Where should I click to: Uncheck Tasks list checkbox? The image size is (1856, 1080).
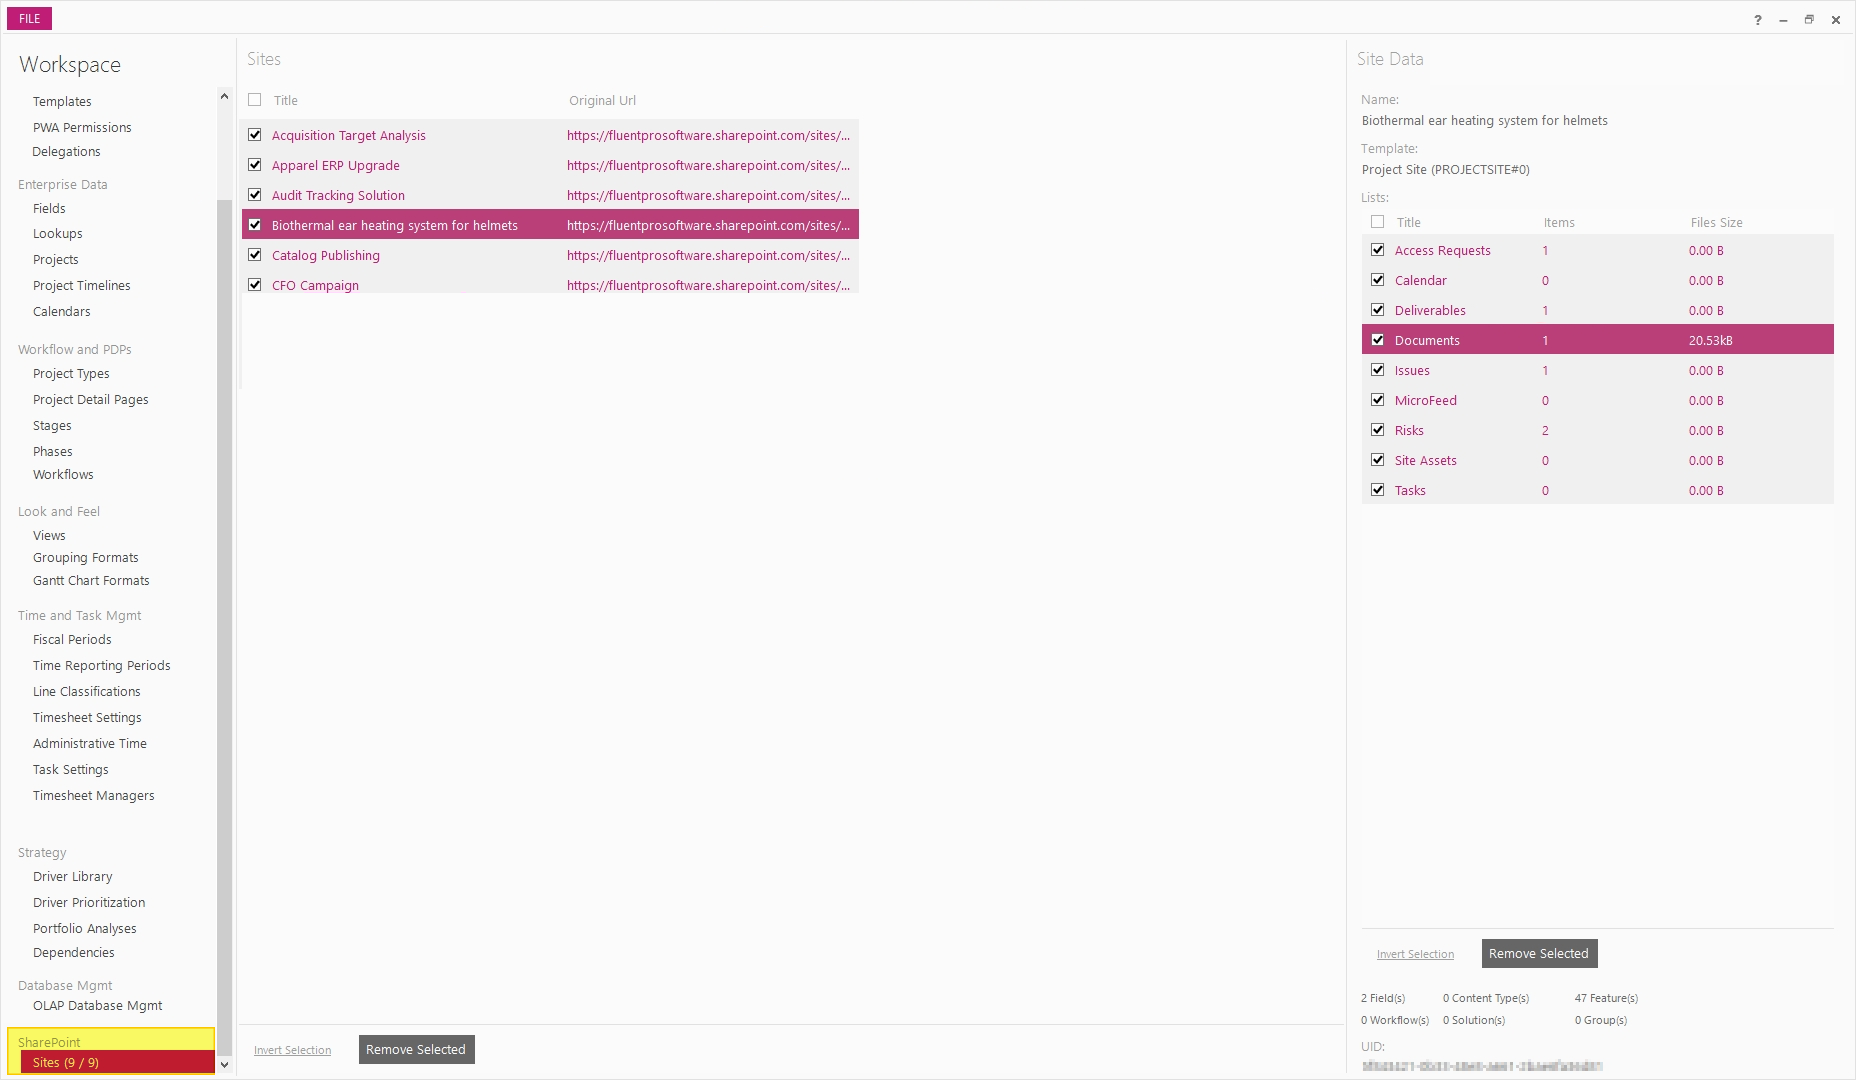1378,490
